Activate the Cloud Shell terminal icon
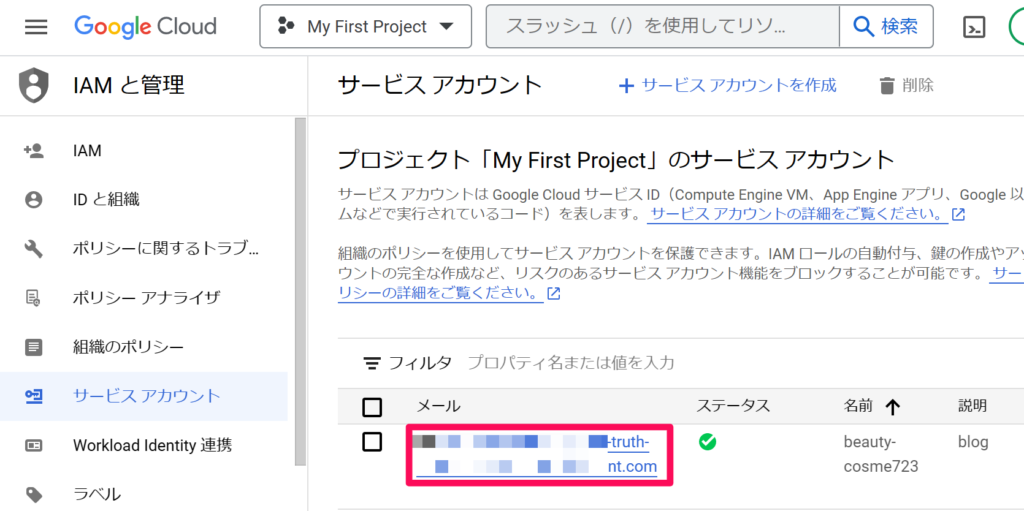The height and width of the screenshot is (511, 1024). [974, 27]
